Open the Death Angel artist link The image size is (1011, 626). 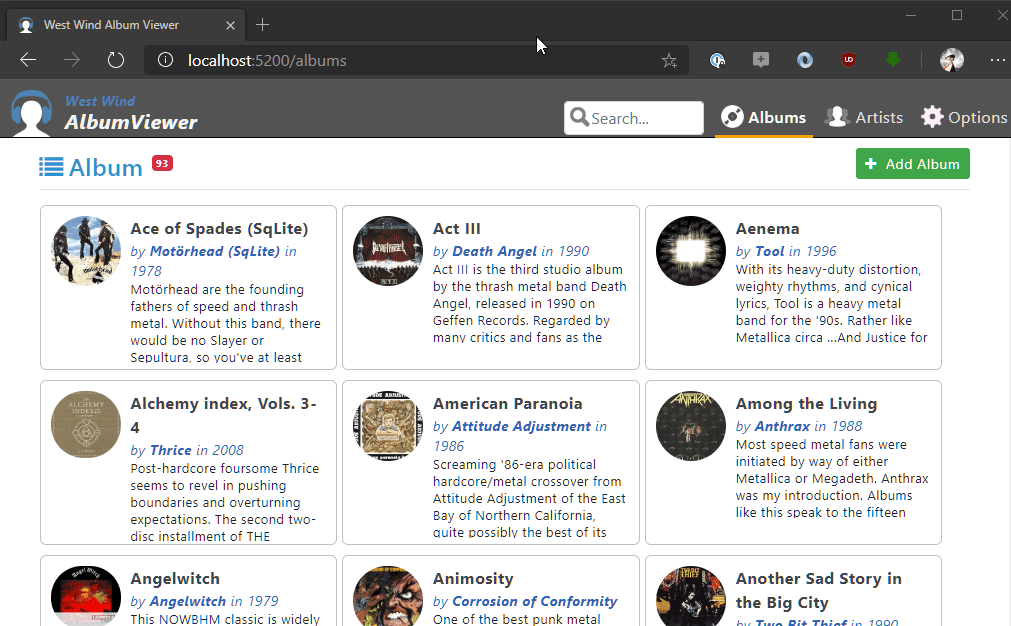[494, 251]
